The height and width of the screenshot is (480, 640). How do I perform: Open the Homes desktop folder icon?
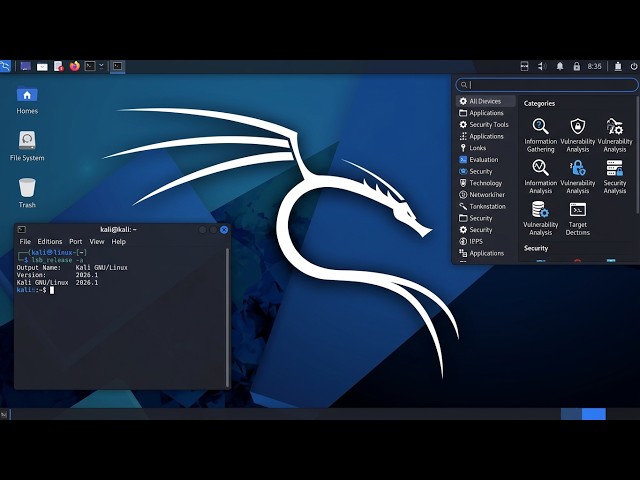(27, 101)
